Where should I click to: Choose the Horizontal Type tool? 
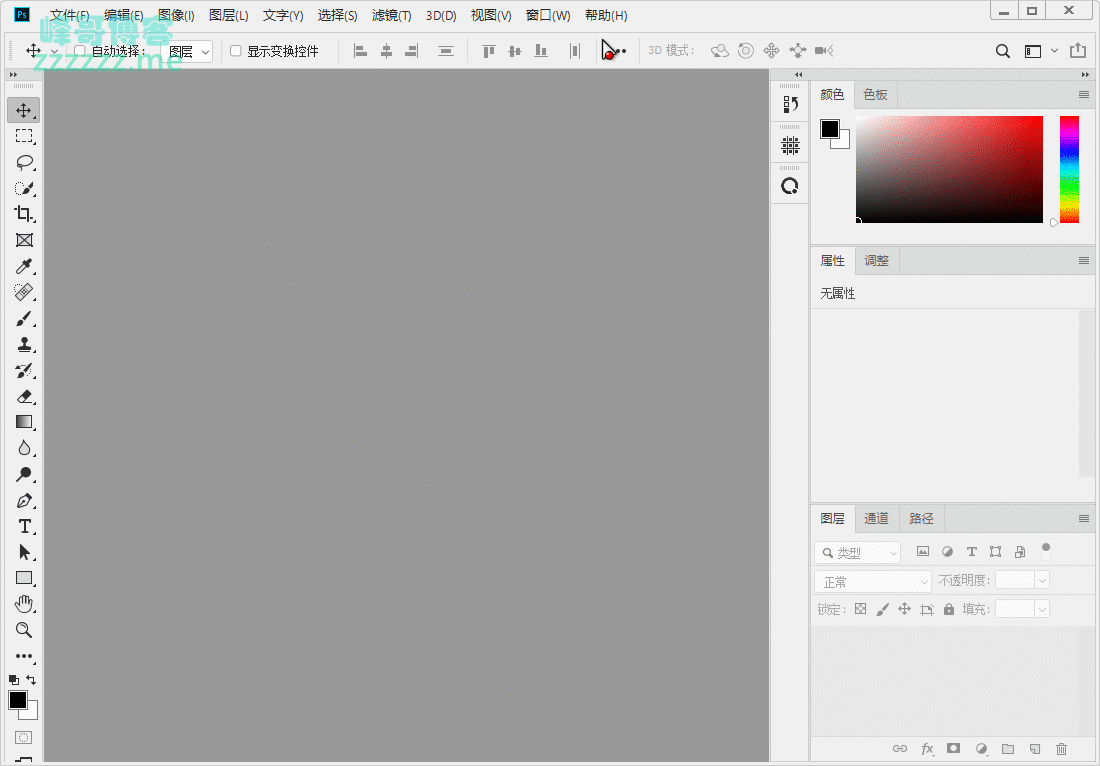click(x=24, y=526)
